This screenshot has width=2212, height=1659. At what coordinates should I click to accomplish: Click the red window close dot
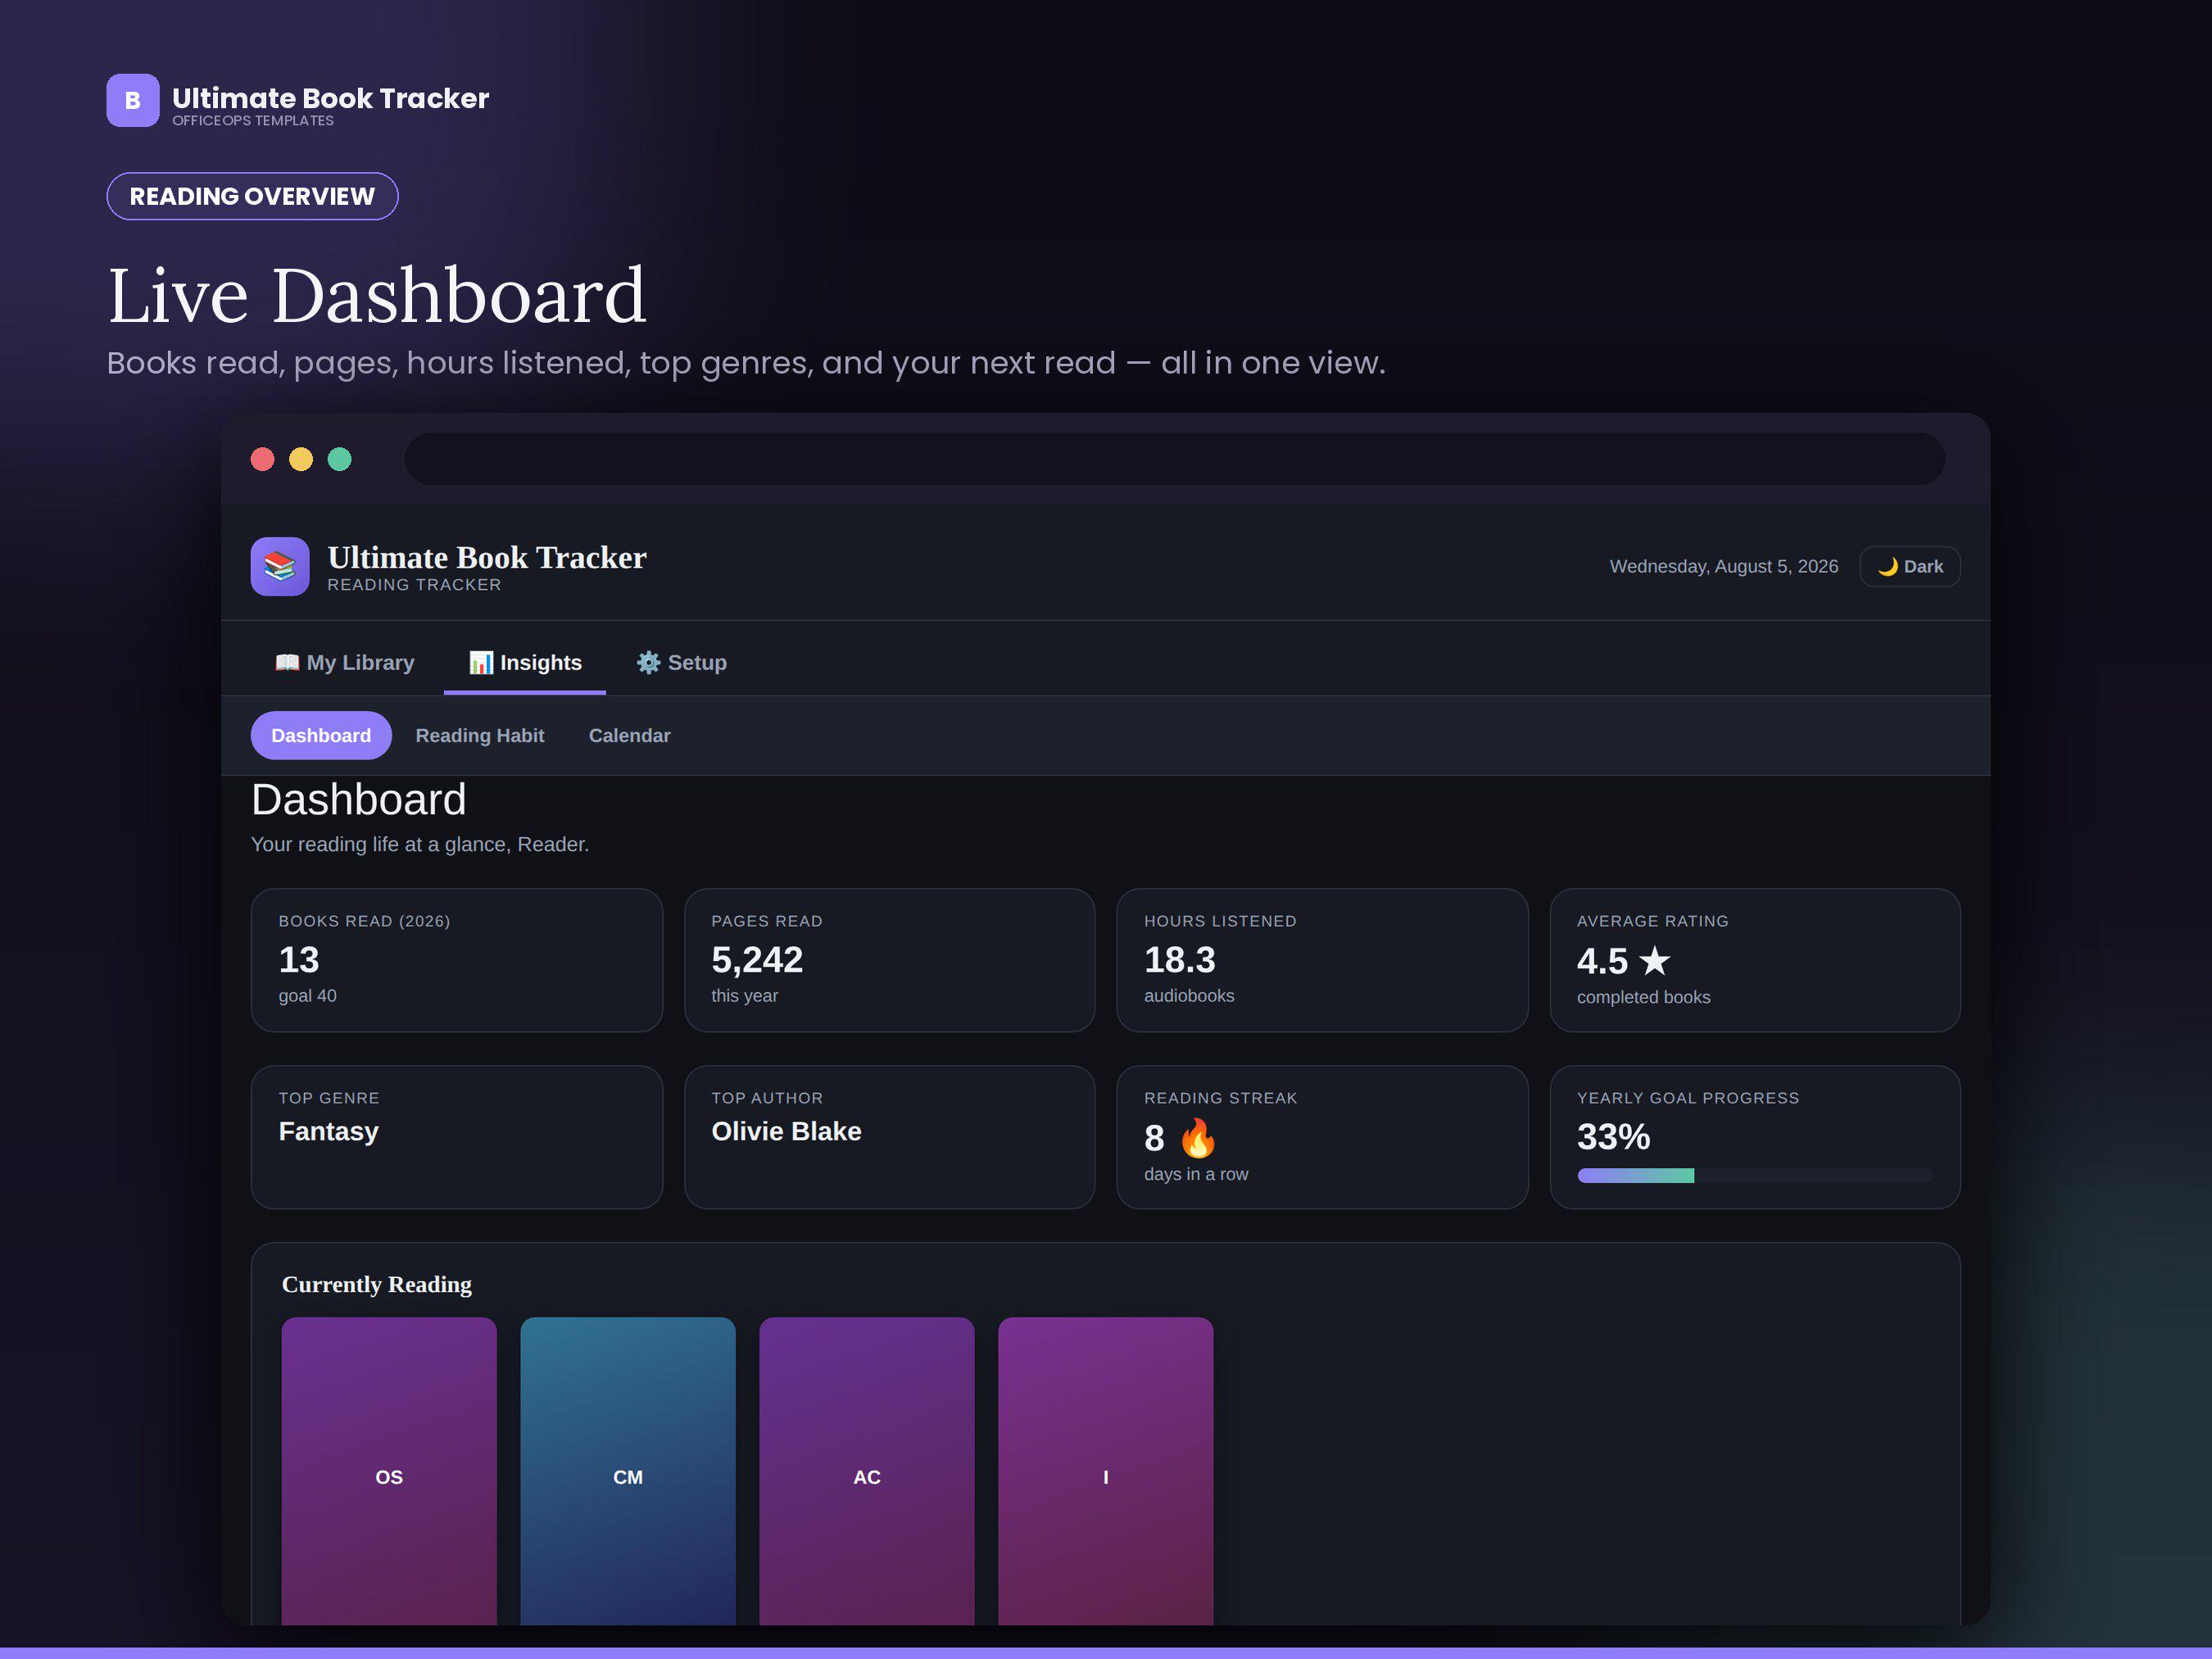click(262, 459)
